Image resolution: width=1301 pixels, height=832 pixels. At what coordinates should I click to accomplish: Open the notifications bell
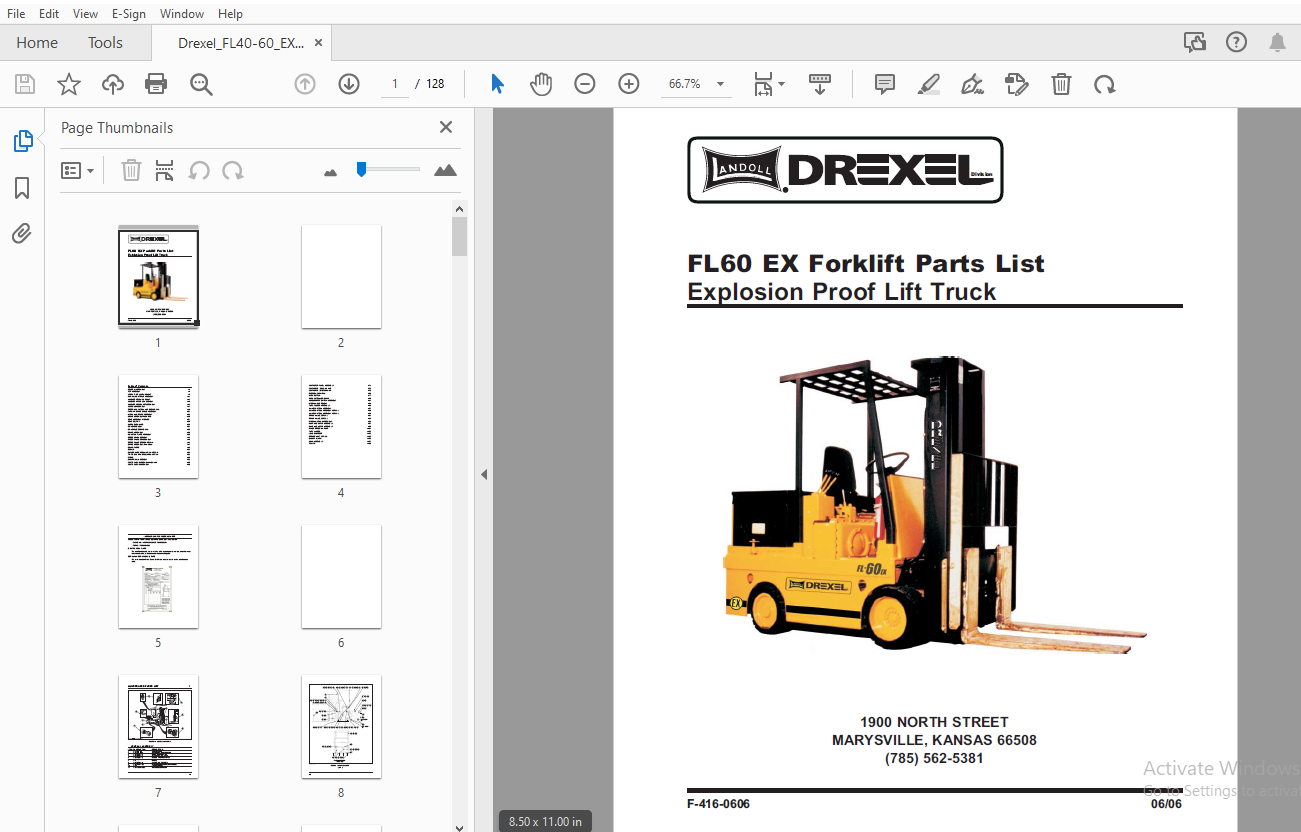coord(1278,42)
